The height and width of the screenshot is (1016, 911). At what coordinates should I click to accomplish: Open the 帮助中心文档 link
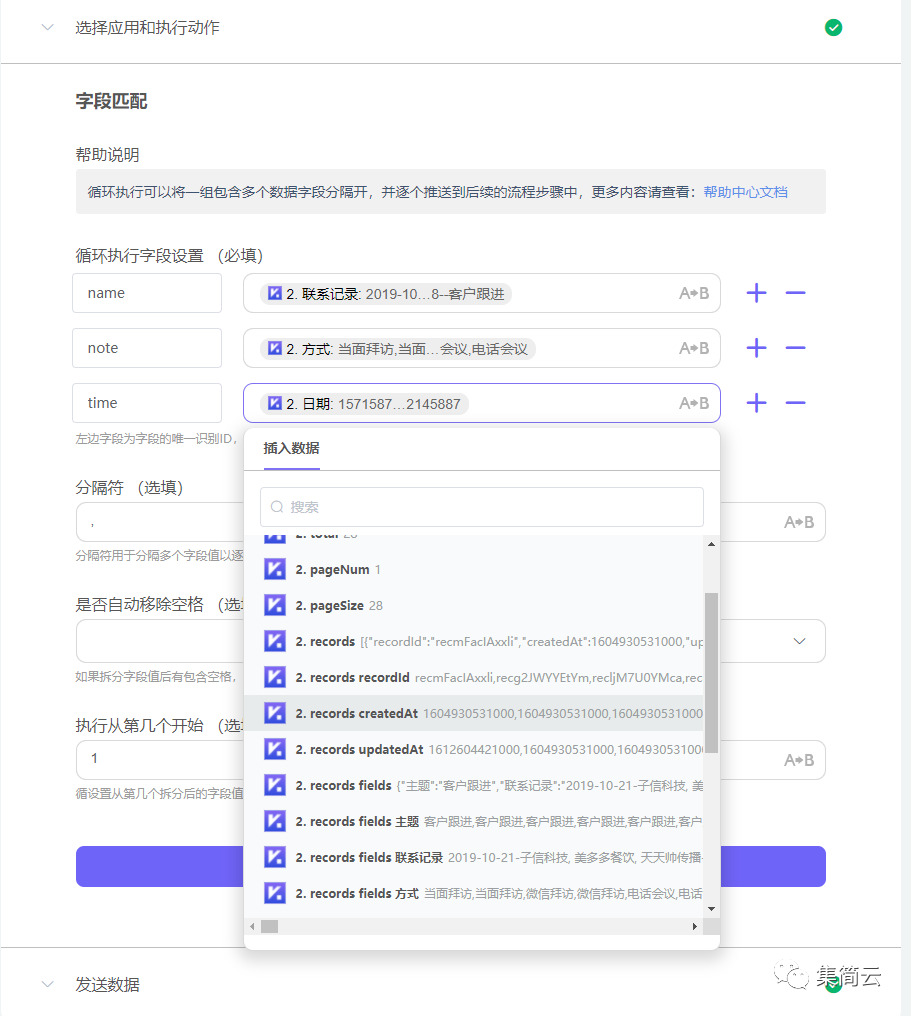point(745,192)
